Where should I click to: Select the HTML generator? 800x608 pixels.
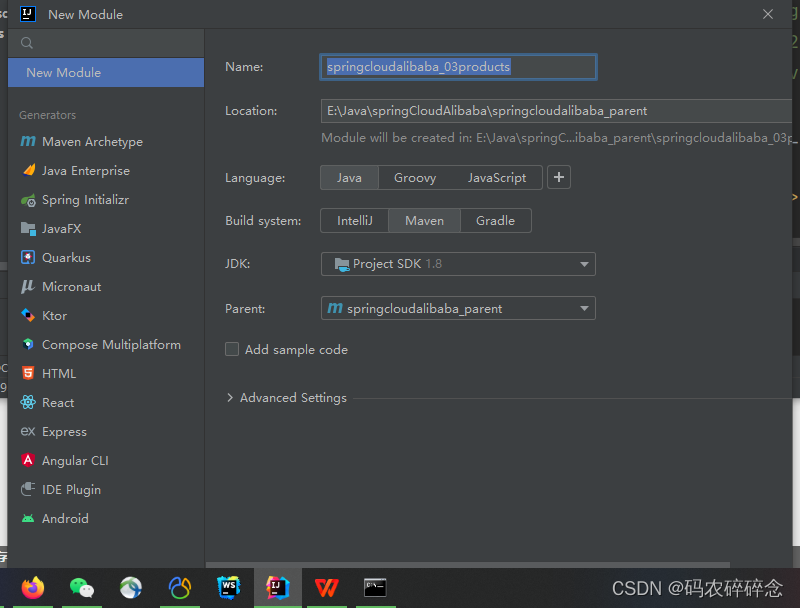pos(106,374)
